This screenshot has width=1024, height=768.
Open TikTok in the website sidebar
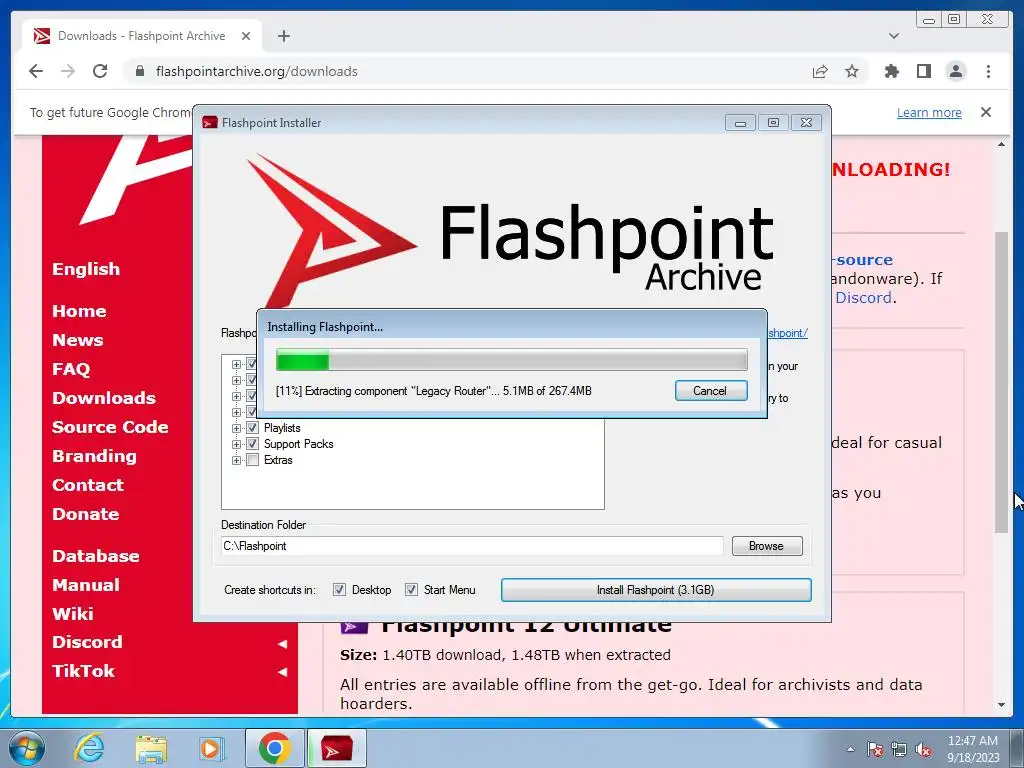click(x=83, y=671)
